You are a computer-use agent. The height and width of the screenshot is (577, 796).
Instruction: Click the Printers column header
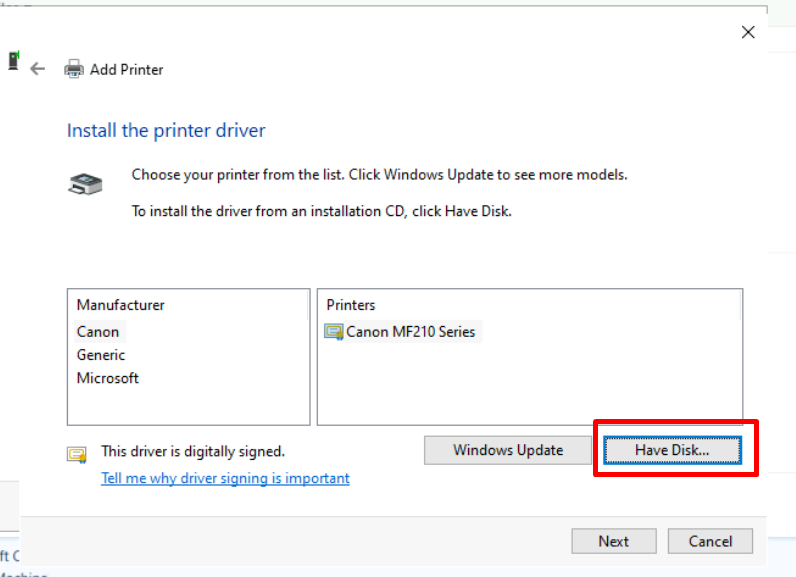pos(351,305)
